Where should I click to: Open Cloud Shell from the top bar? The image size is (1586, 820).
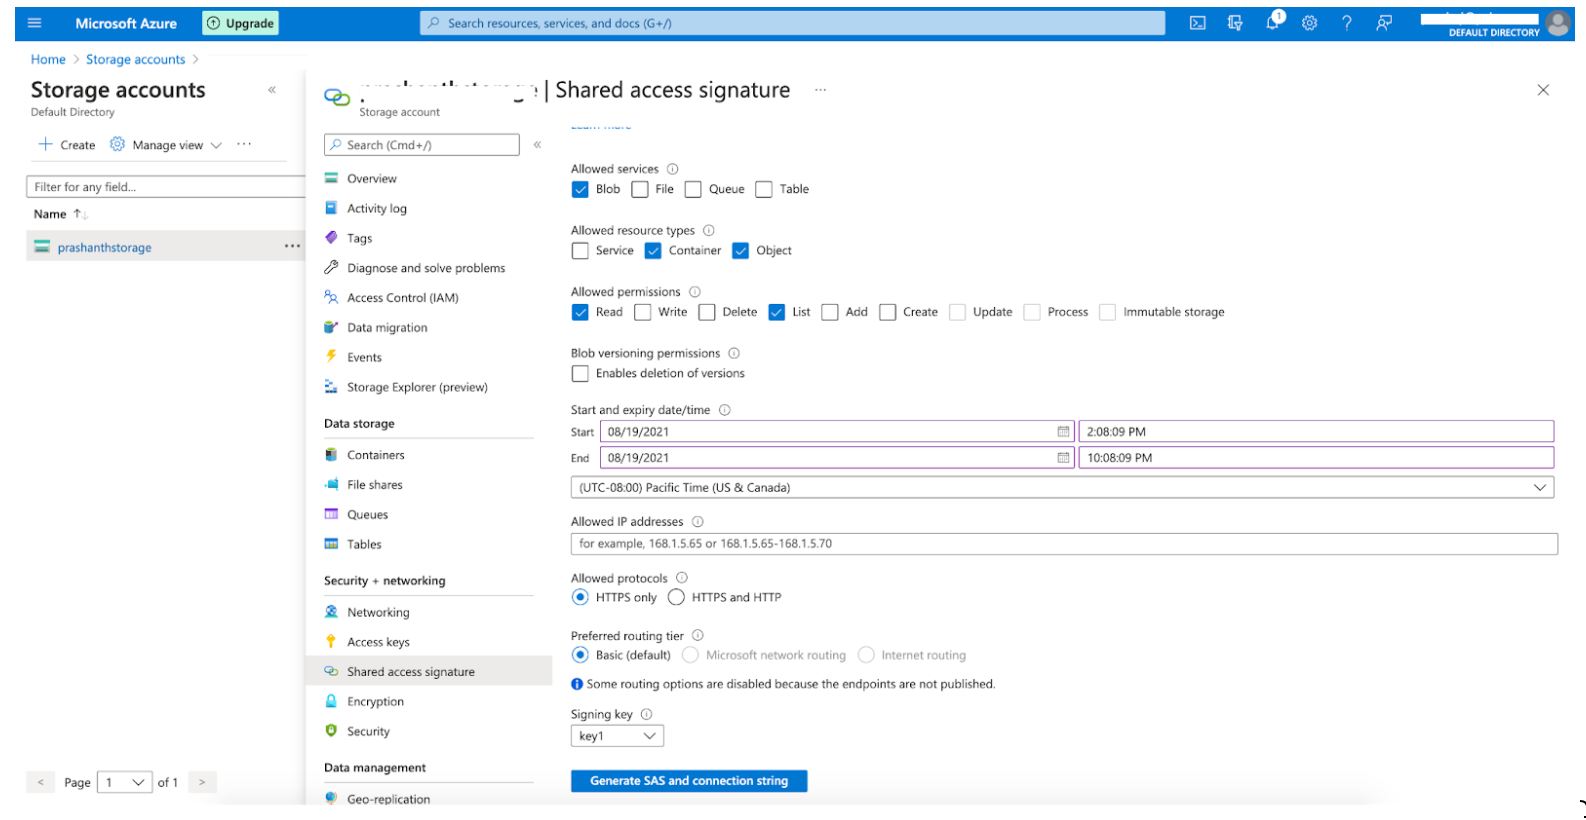pyautogui.click(x=1197, y=23)
